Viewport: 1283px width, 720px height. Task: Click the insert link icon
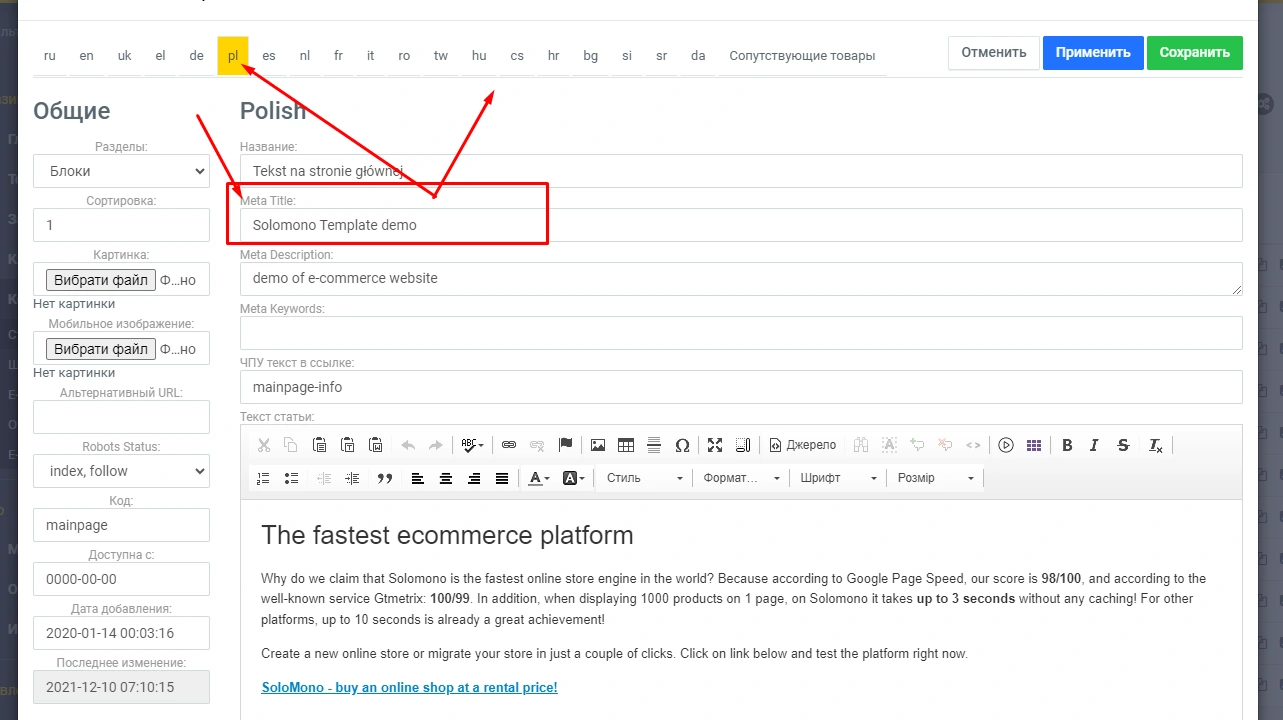509,445
